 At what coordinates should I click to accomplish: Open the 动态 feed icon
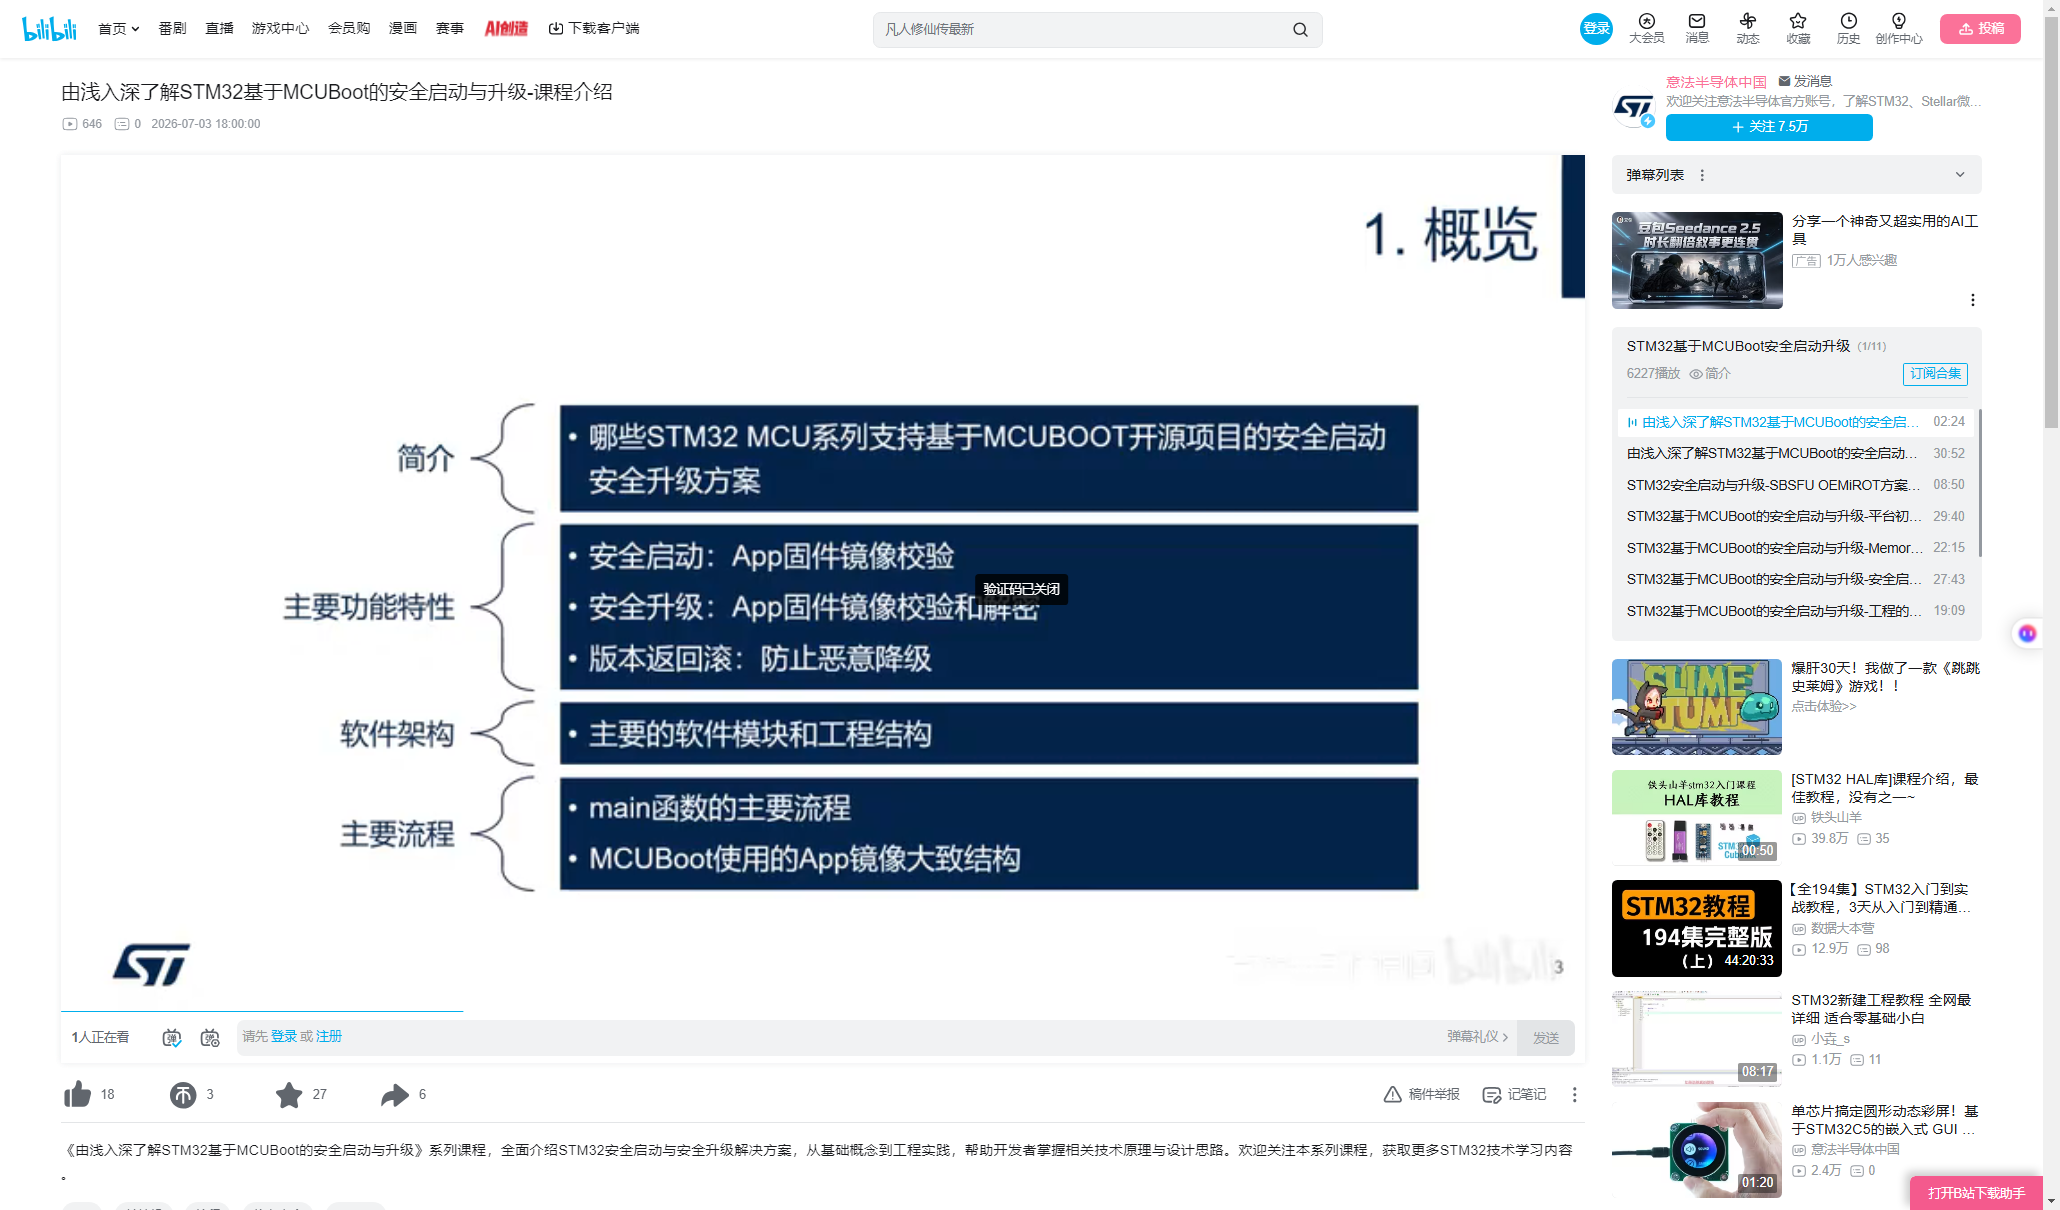point(1748,28)
